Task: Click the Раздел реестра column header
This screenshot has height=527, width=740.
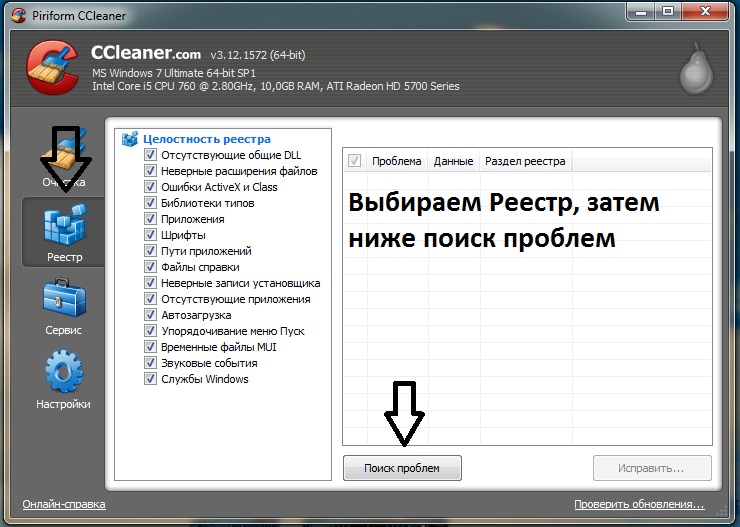Action: (x=525, y=161)
